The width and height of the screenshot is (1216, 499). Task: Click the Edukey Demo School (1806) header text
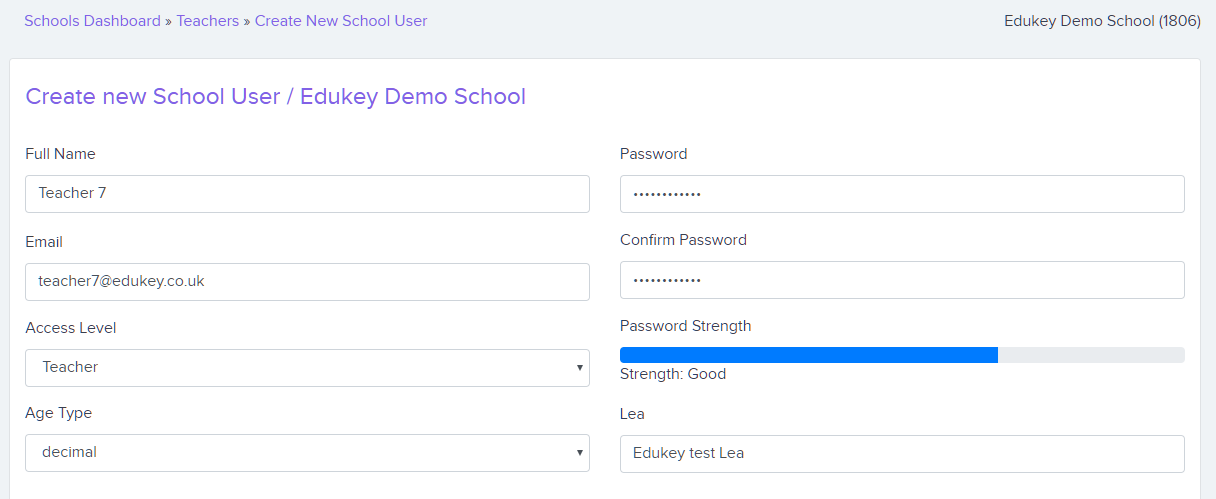[1102, 21]
